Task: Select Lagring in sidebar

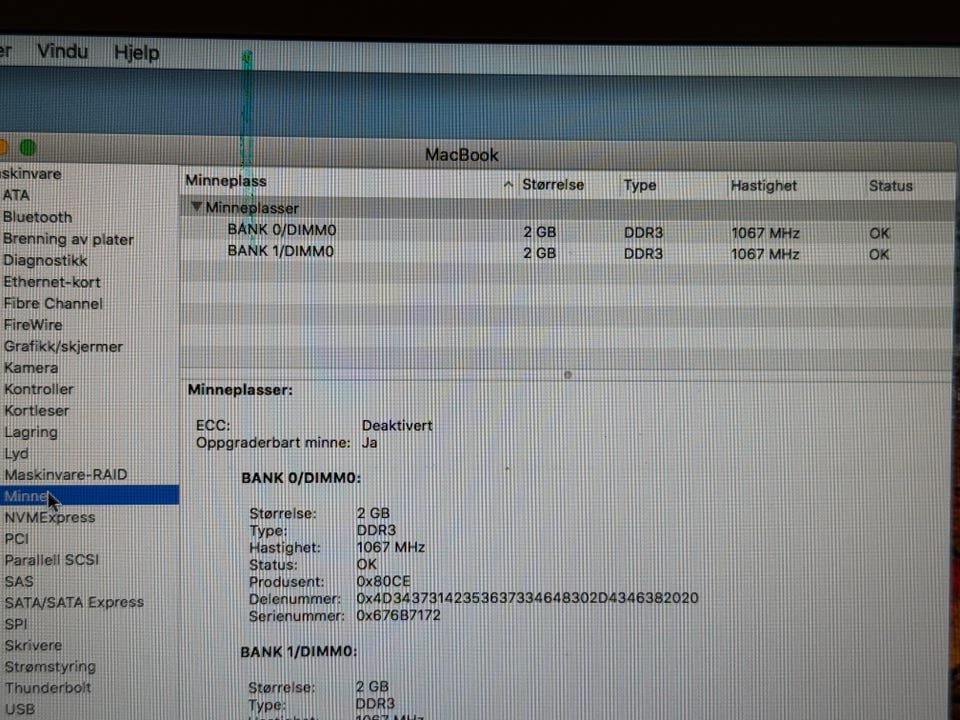Action: (31, 432)
